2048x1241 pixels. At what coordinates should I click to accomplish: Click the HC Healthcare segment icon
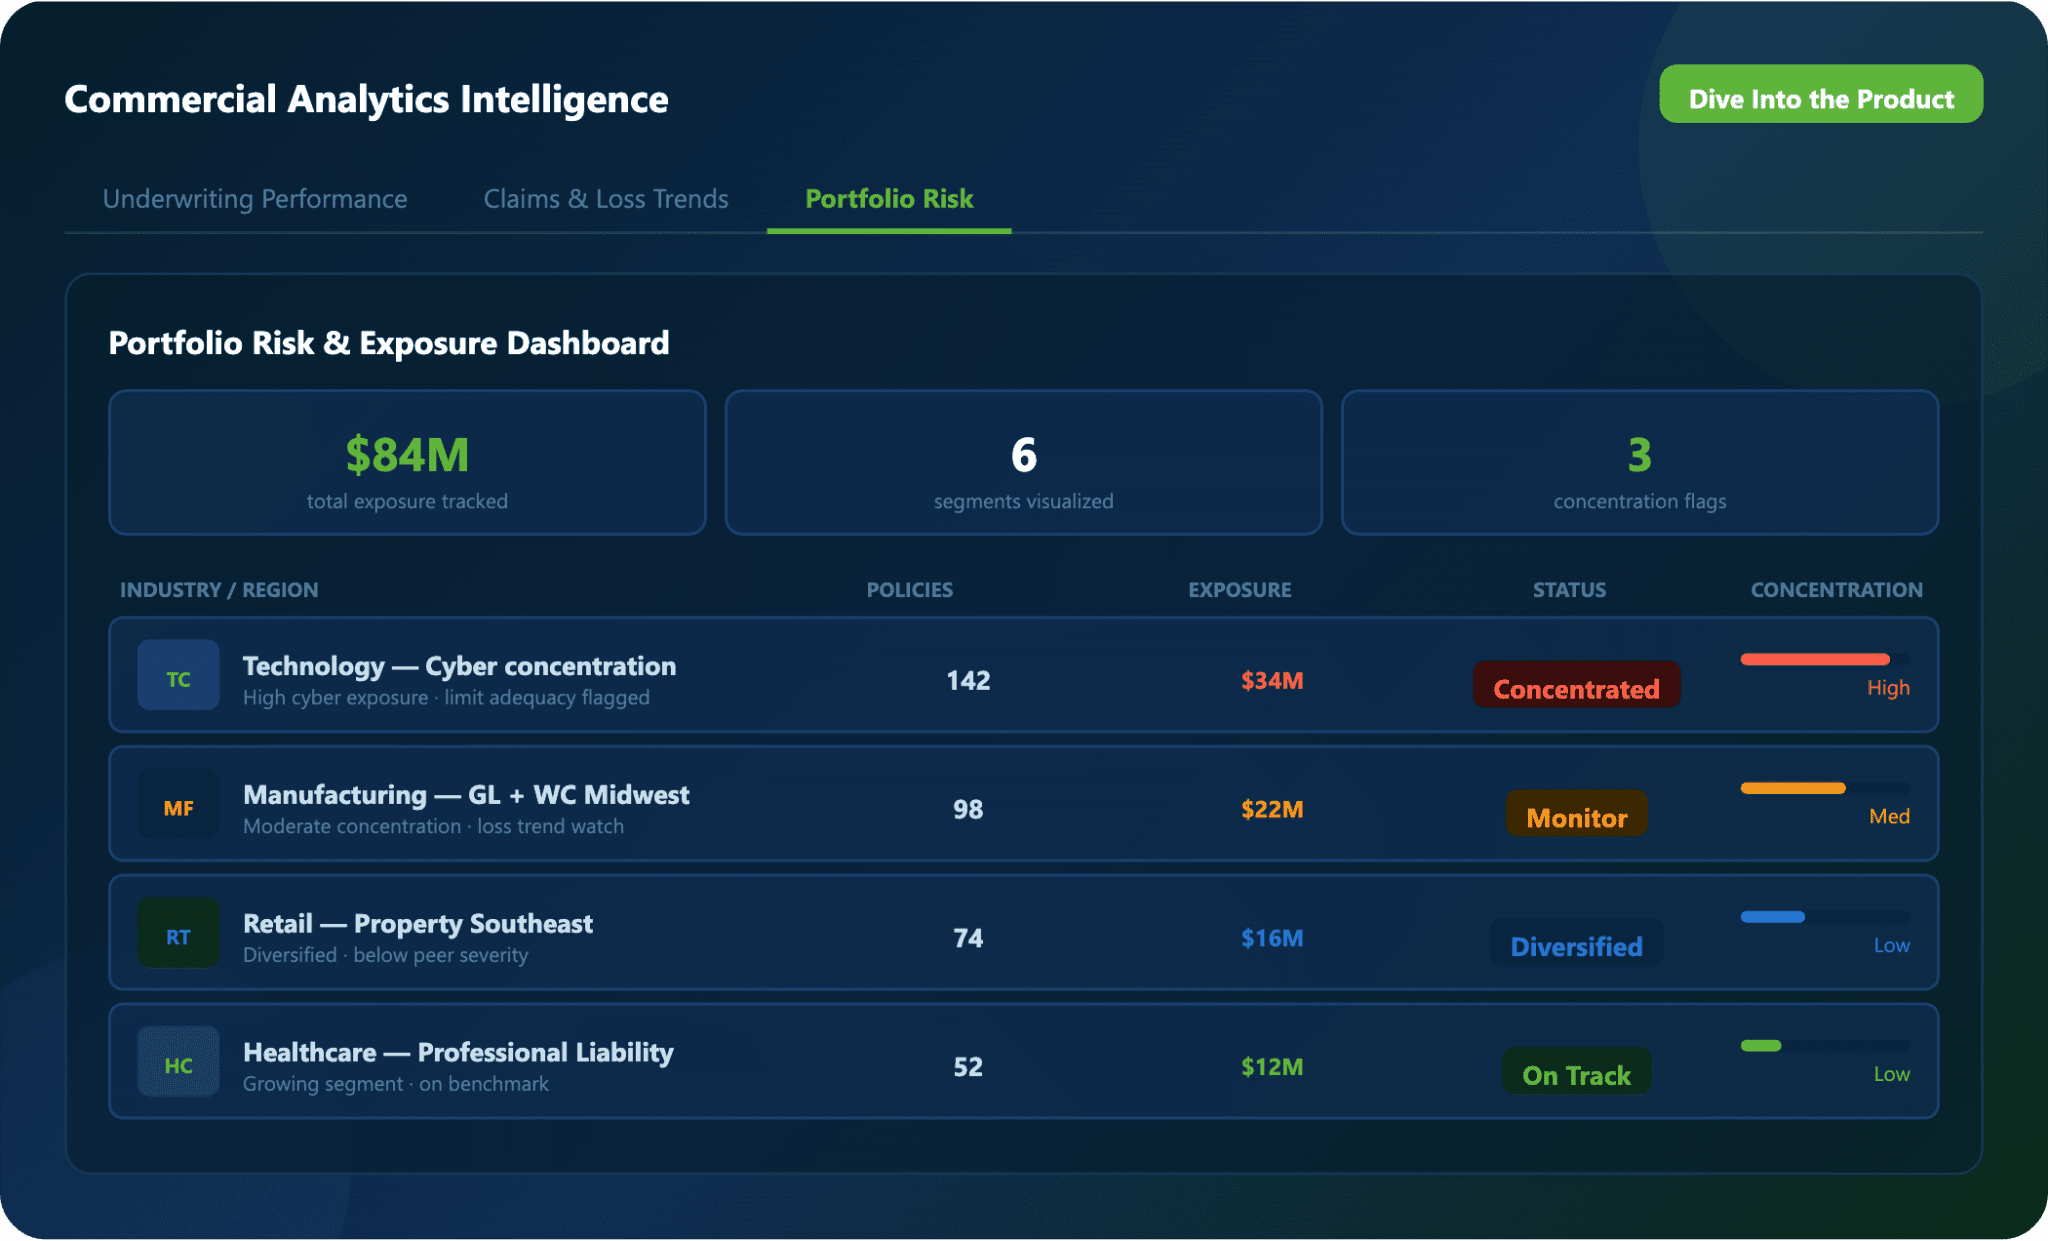178,1063
